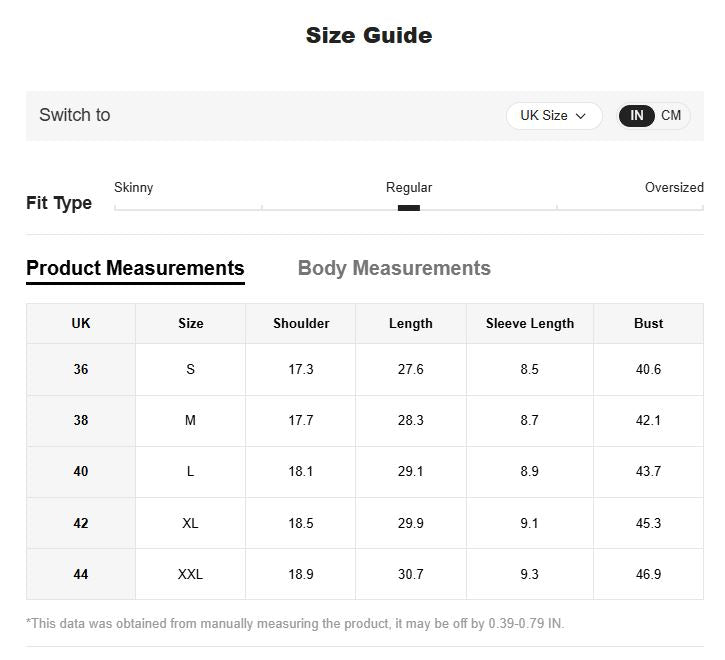Click the chevron arrow beside UK Size
This screenshot has height=660, width=725.
pyautogui.click(x=580, y=116)
